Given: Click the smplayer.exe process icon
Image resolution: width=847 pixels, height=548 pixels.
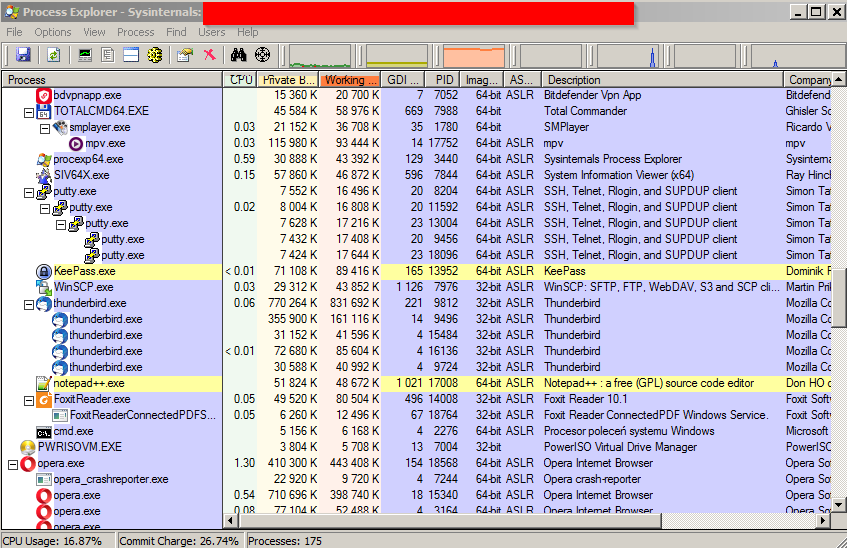Looking at the screenshot, I should [60, 128].
